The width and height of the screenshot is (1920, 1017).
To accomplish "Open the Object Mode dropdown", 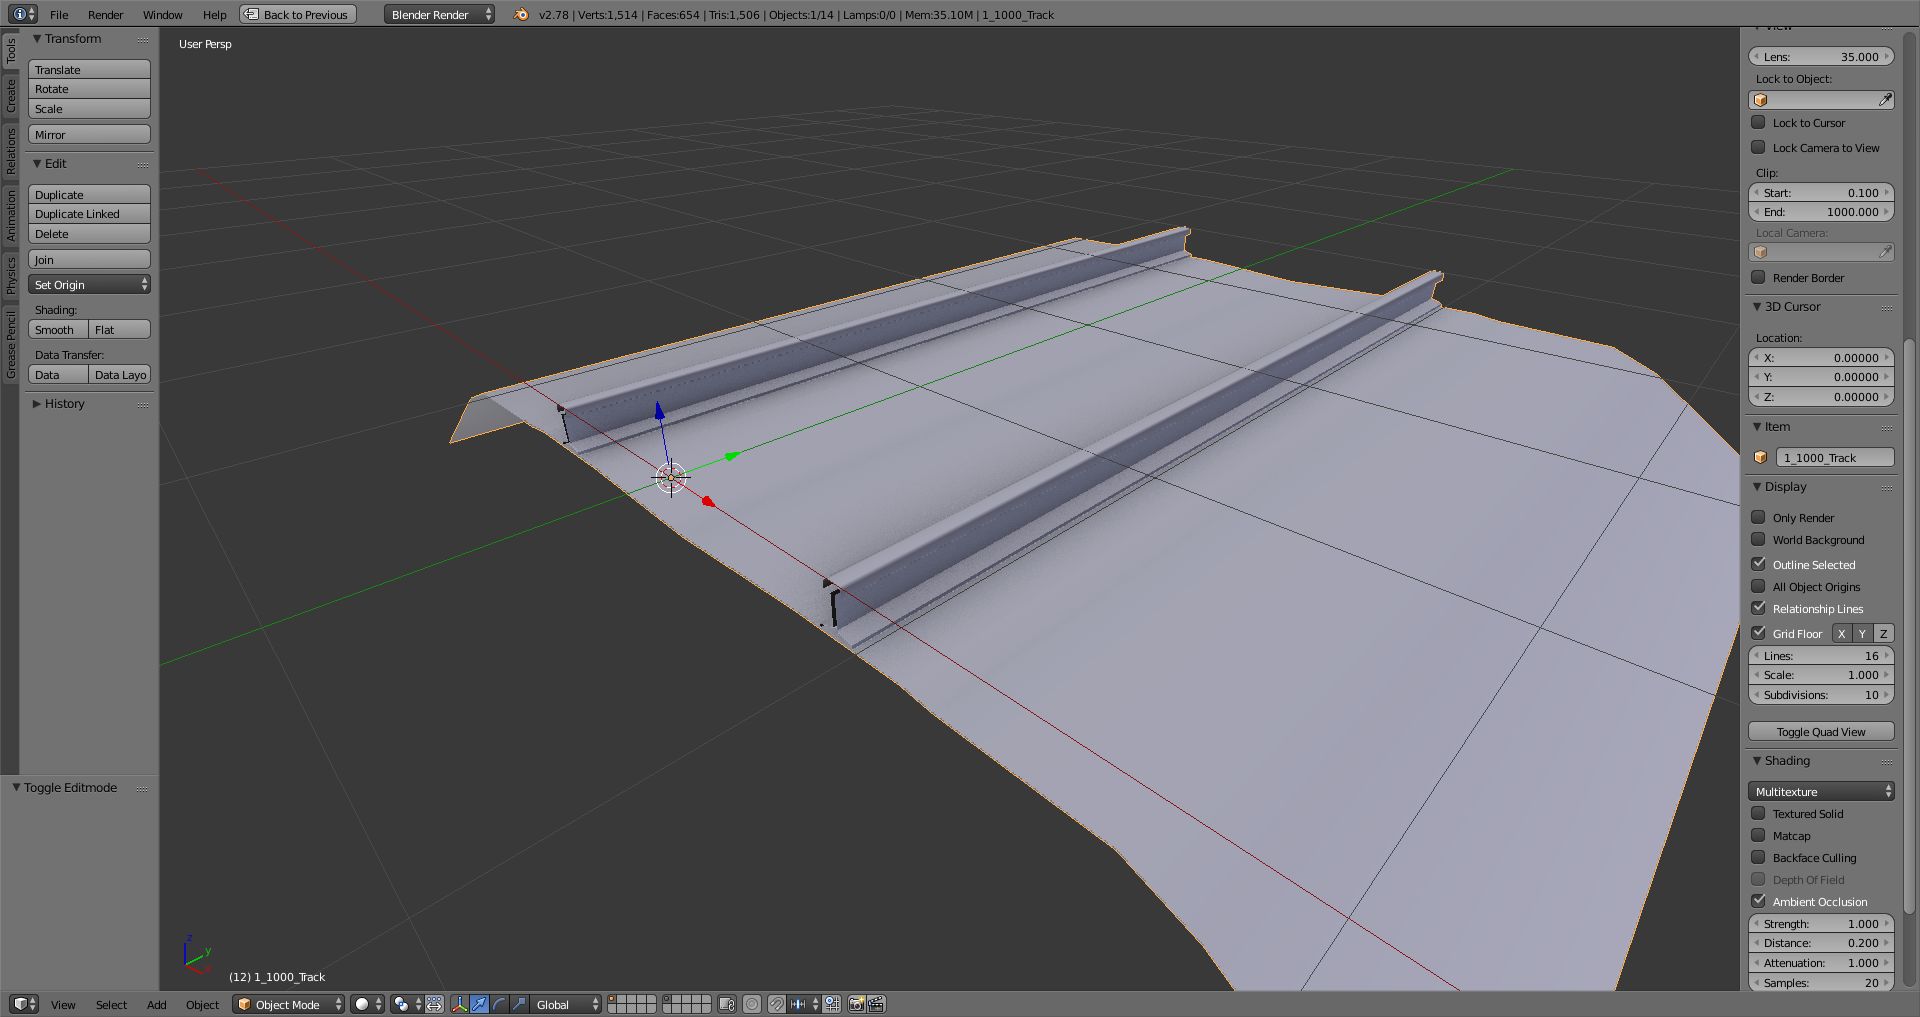I will [288, 1004].
